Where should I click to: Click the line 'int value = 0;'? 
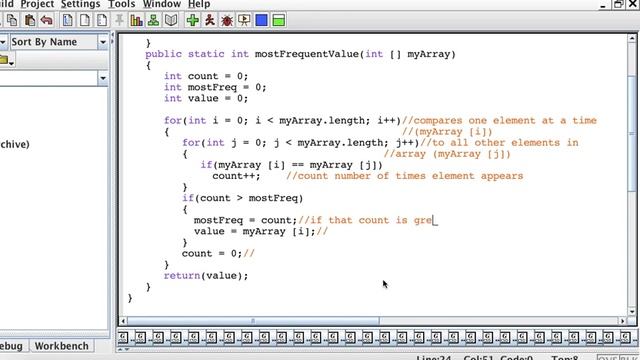206,98
